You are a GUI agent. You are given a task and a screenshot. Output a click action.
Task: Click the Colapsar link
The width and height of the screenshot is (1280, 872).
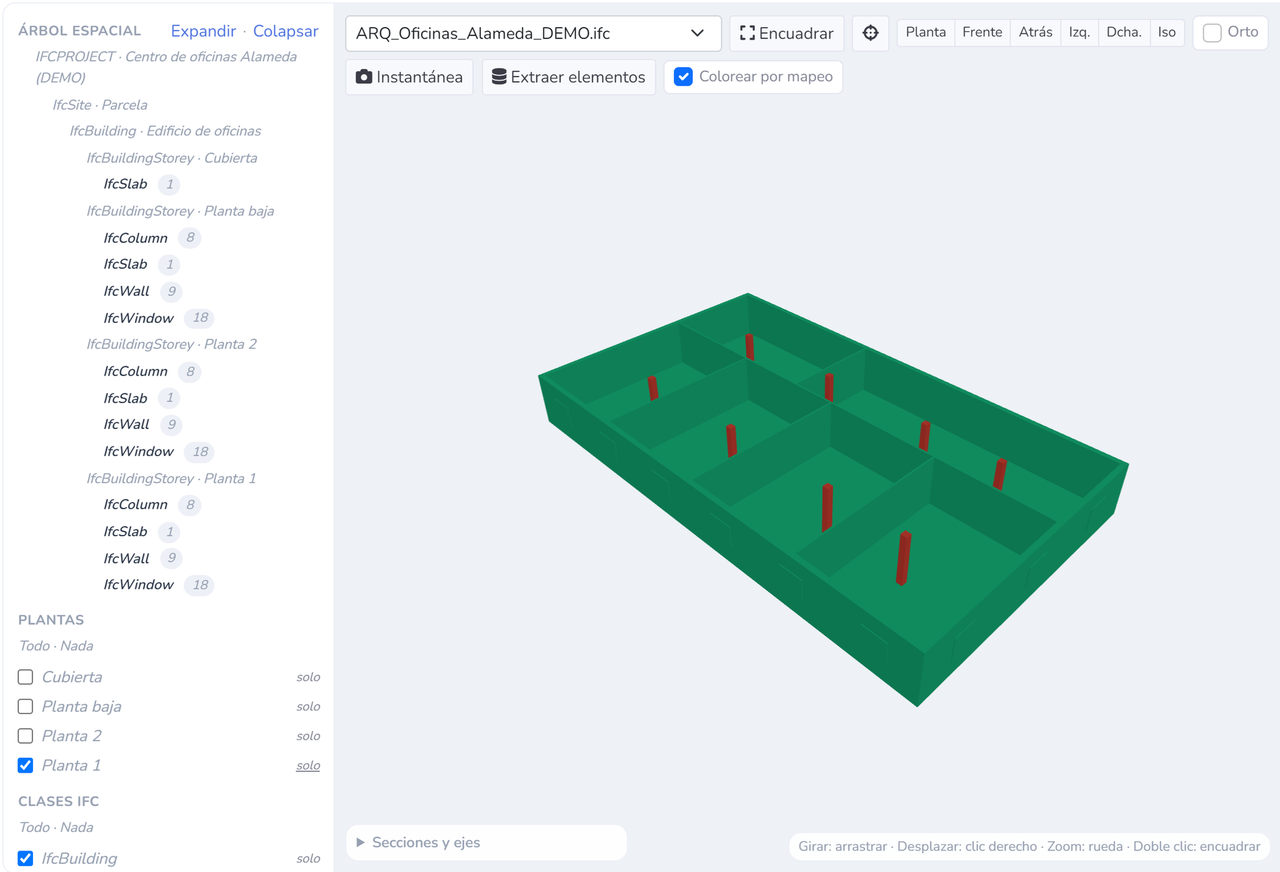pos(286,31)
